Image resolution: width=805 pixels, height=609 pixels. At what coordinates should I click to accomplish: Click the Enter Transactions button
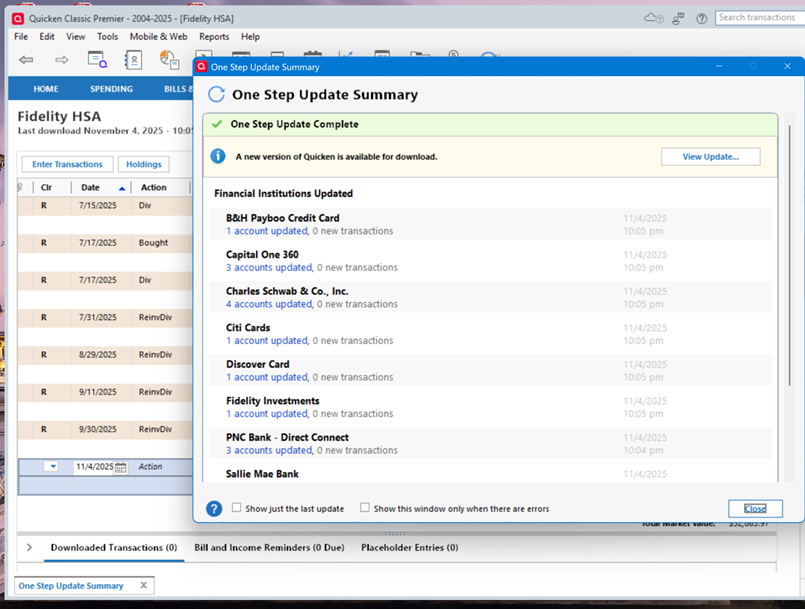click(x=67, y=164)
